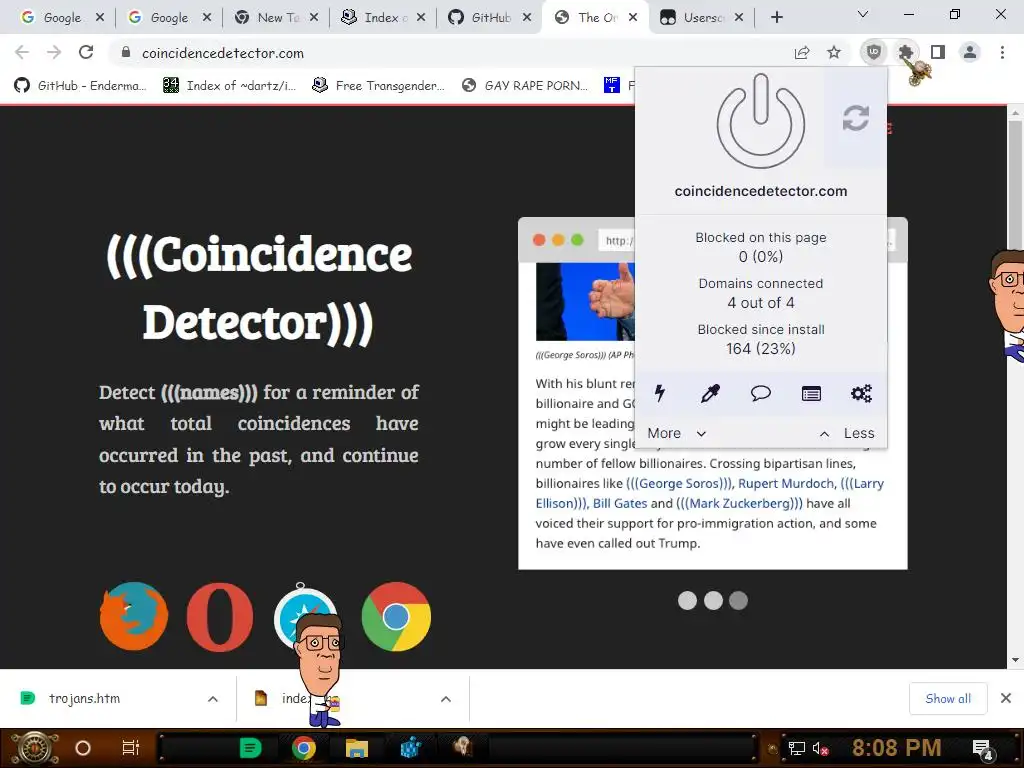Open the uBlock logger icon
The width and height of the screenshot is (1024, 768).
click(811, 393)
